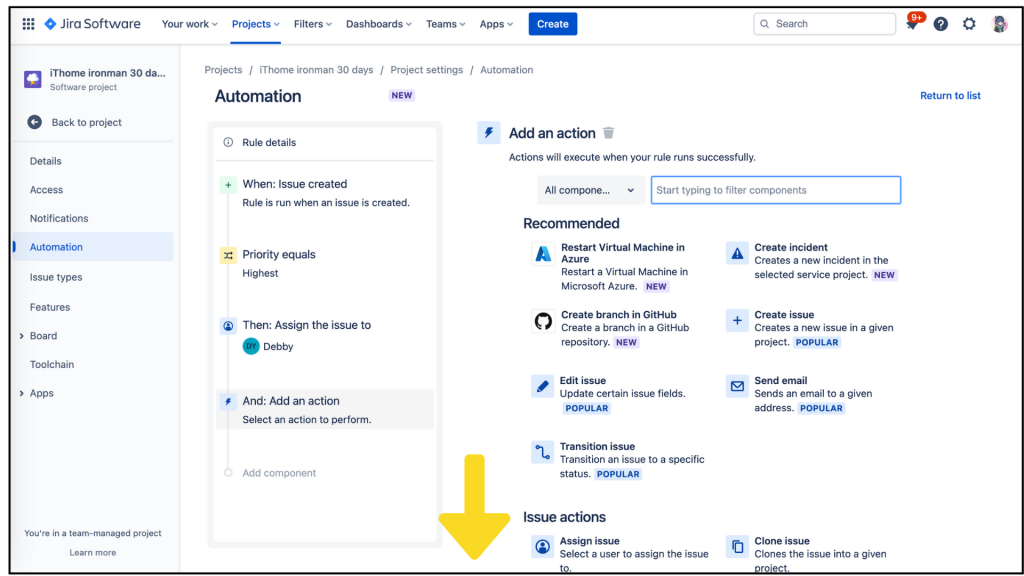This screenshot has height=576, width=1024.
Task: Open the Apps dropdown in top navigation
Action: point(496,24)
